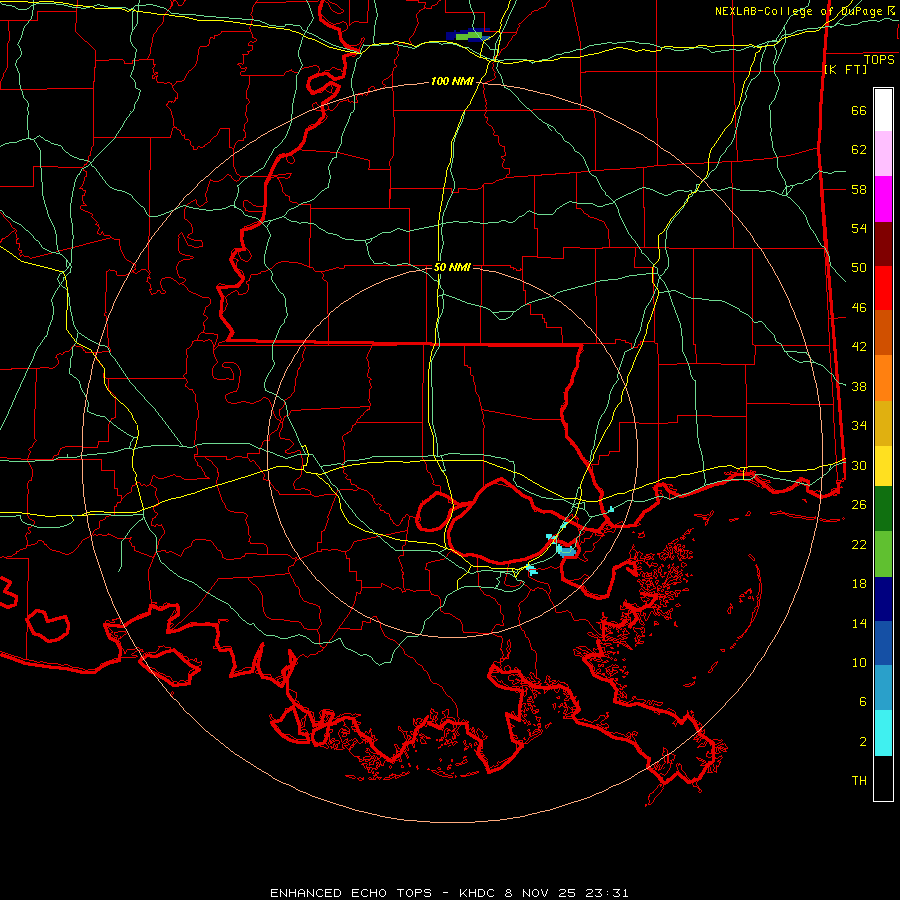Image resolution: width=900 pixels, height=900 pixels.
Task: Click the 14 value on legend scale
Action: [859, 623]
